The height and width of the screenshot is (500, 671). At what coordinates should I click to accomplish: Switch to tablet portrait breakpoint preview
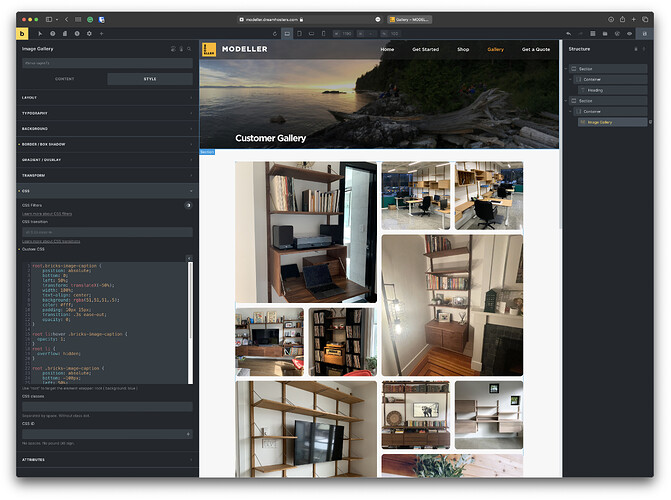pyautogui.click(x=300, y=33)
